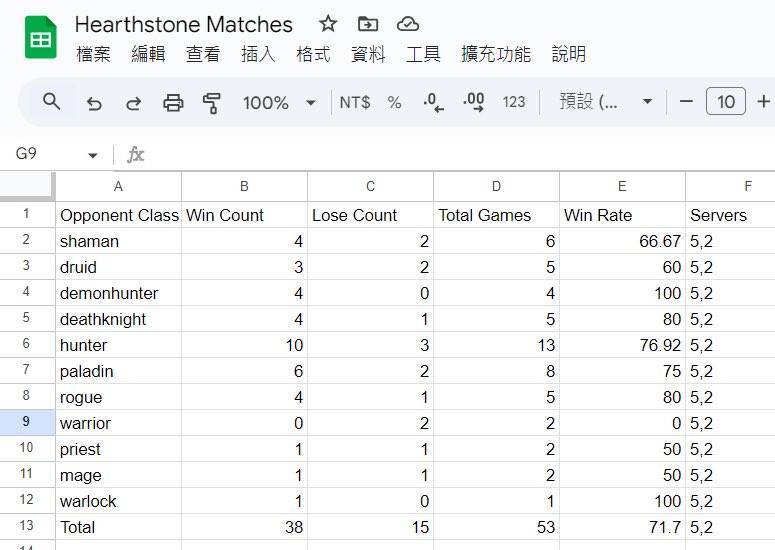Open the 插入 (Insert) menu
The image size is (775, 550).
(x=258, y=54)
